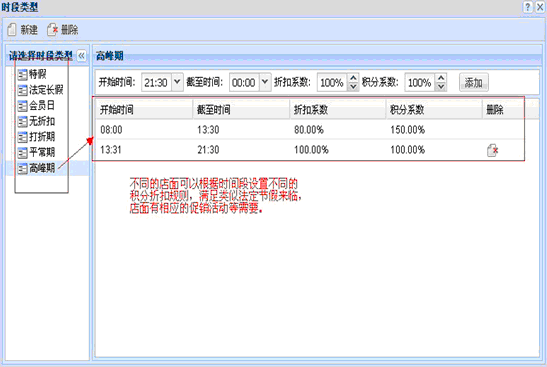Screen dimensions: 547x367
Task: Click the 80.00% discount cell
Action: point(338,130)
